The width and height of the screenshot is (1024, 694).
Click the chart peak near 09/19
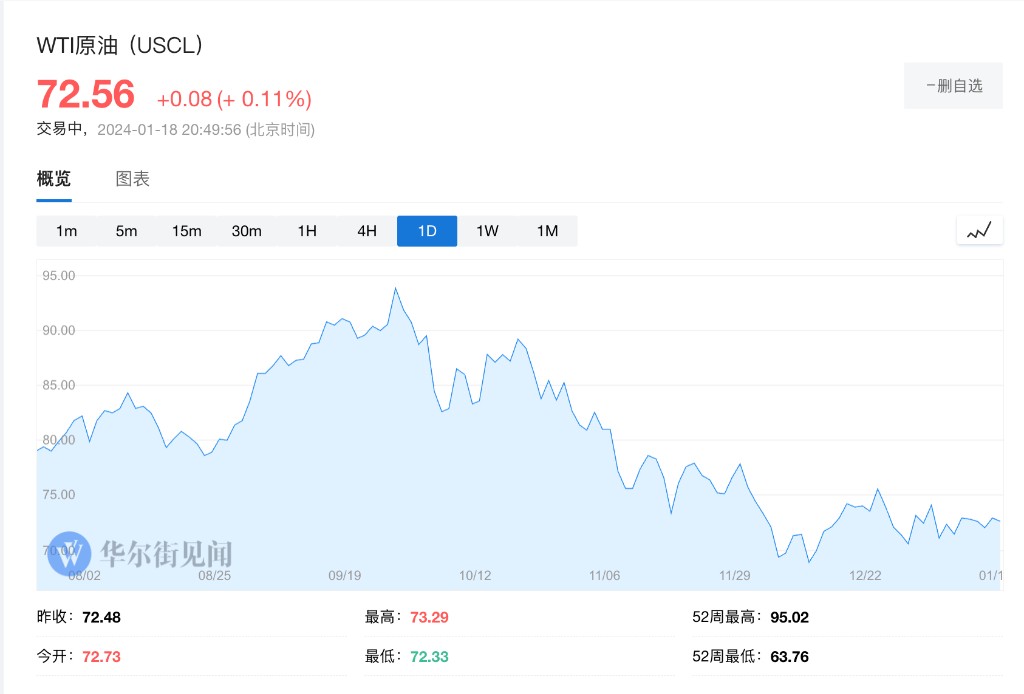(x=395, y=289)
